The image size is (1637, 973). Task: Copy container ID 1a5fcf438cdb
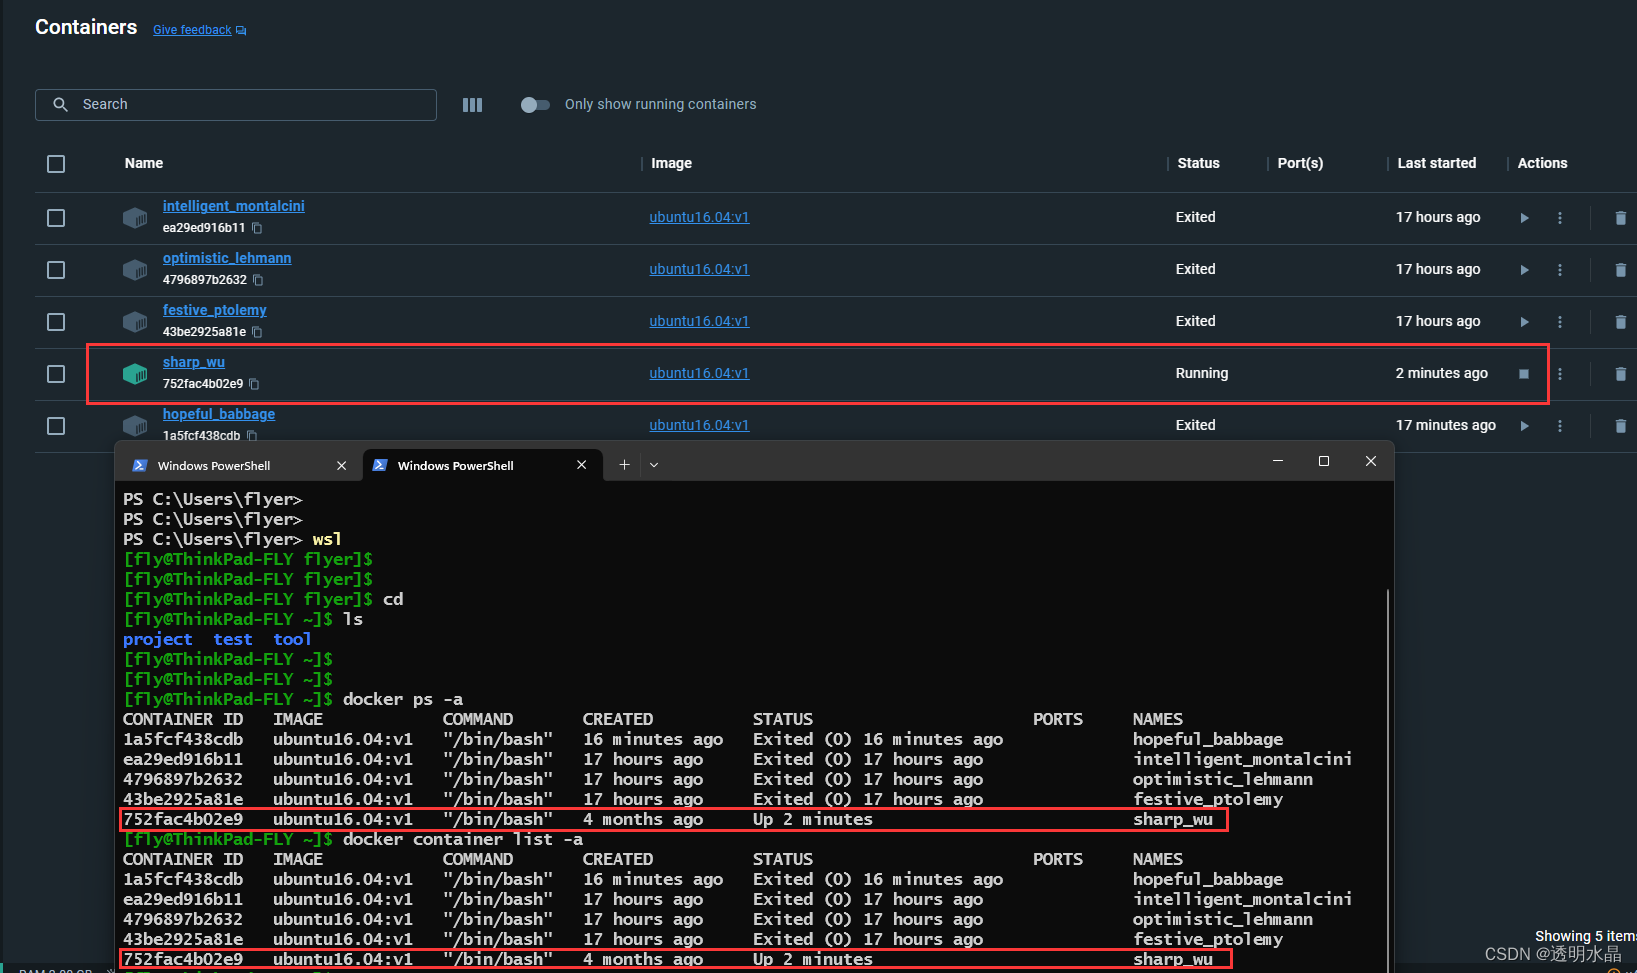[252, 436]
